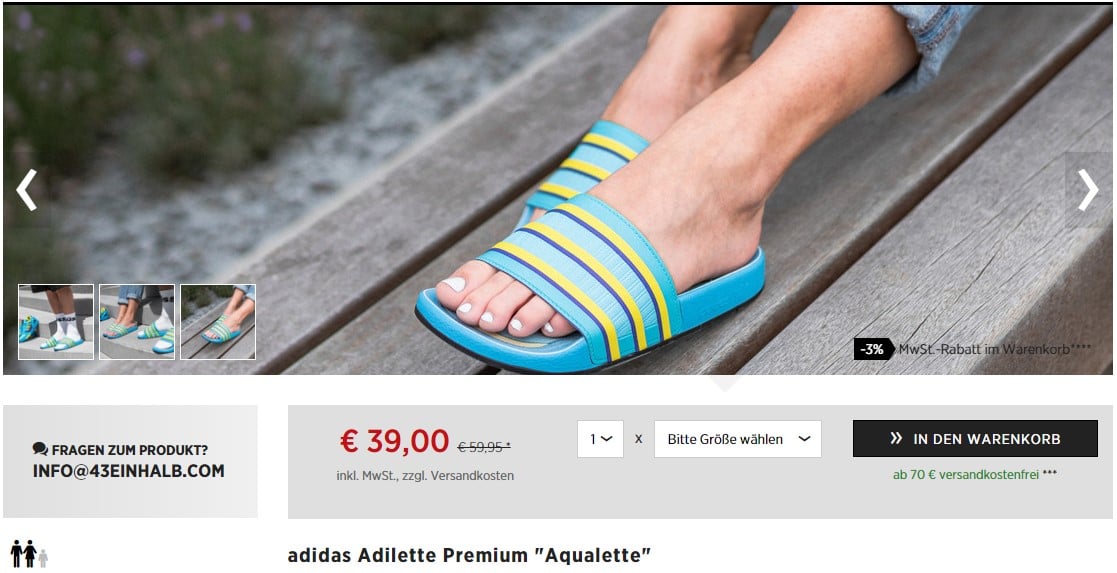Screen dimensions: 1117x573
Task: Show the previous product photo with left arrow
Action: click(x=26, y=190)
